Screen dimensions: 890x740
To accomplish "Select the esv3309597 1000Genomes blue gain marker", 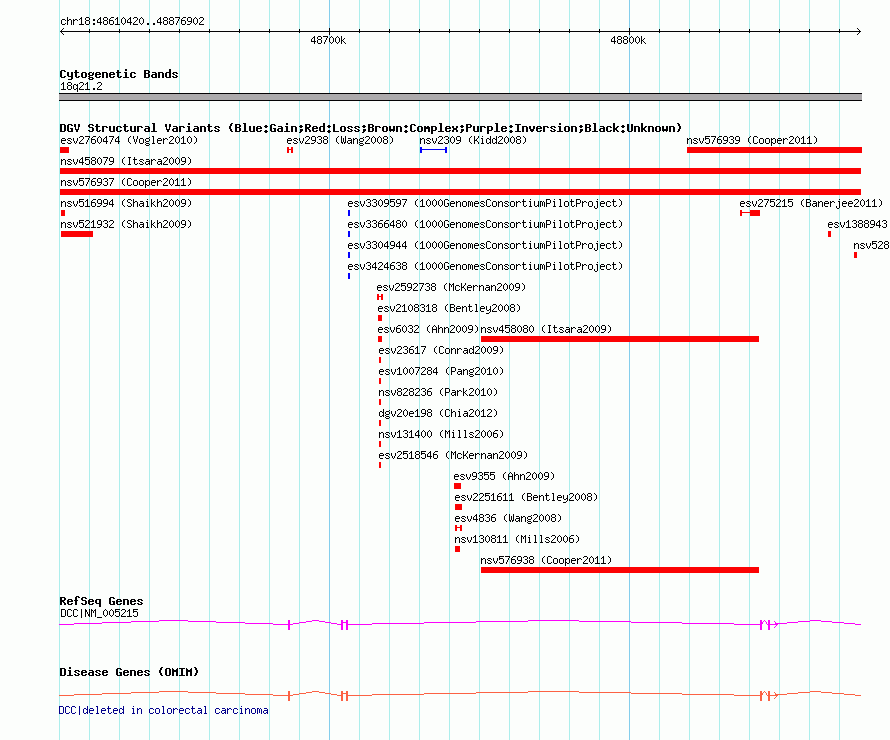I will 349,213.
